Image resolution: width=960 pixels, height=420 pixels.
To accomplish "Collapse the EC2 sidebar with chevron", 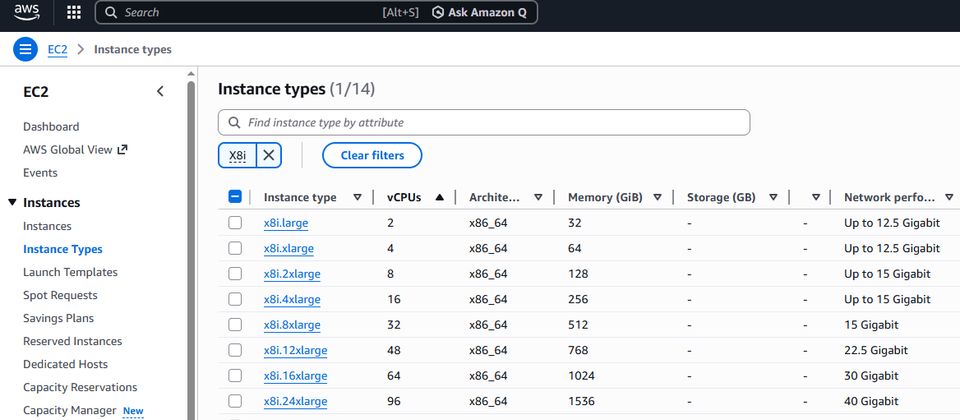I will pos(160,91).
